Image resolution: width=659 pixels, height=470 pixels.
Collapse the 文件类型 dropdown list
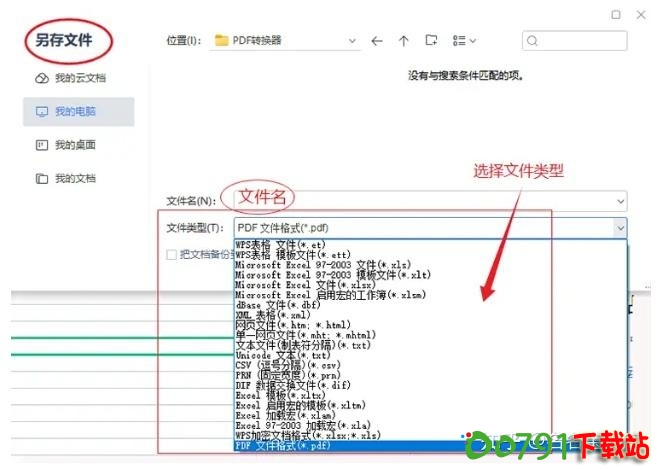[621, 228]
